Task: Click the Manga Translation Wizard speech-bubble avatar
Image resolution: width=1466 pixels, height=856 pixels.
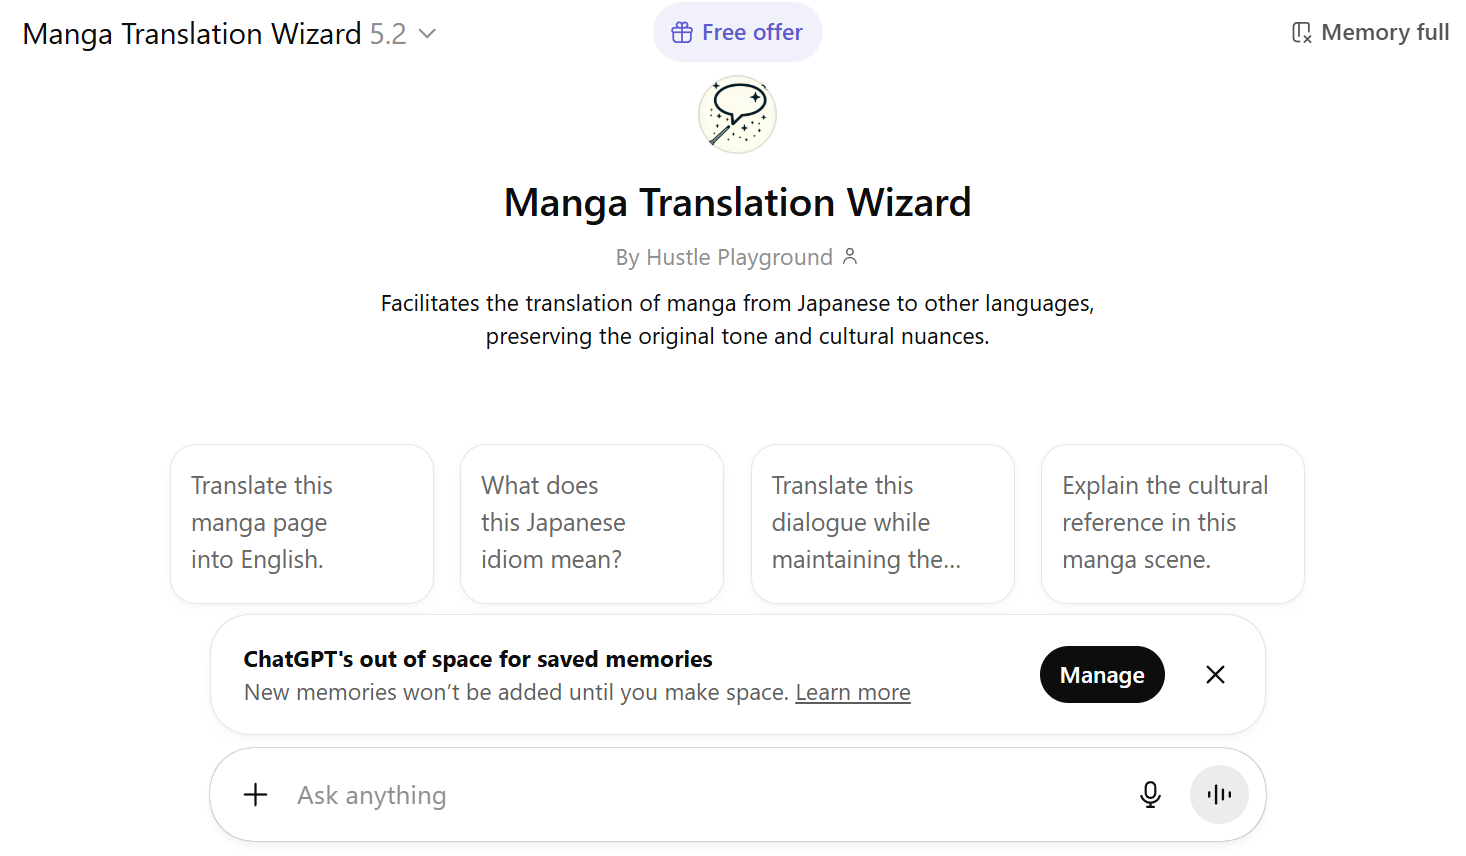Action: [x=737, y=114]
